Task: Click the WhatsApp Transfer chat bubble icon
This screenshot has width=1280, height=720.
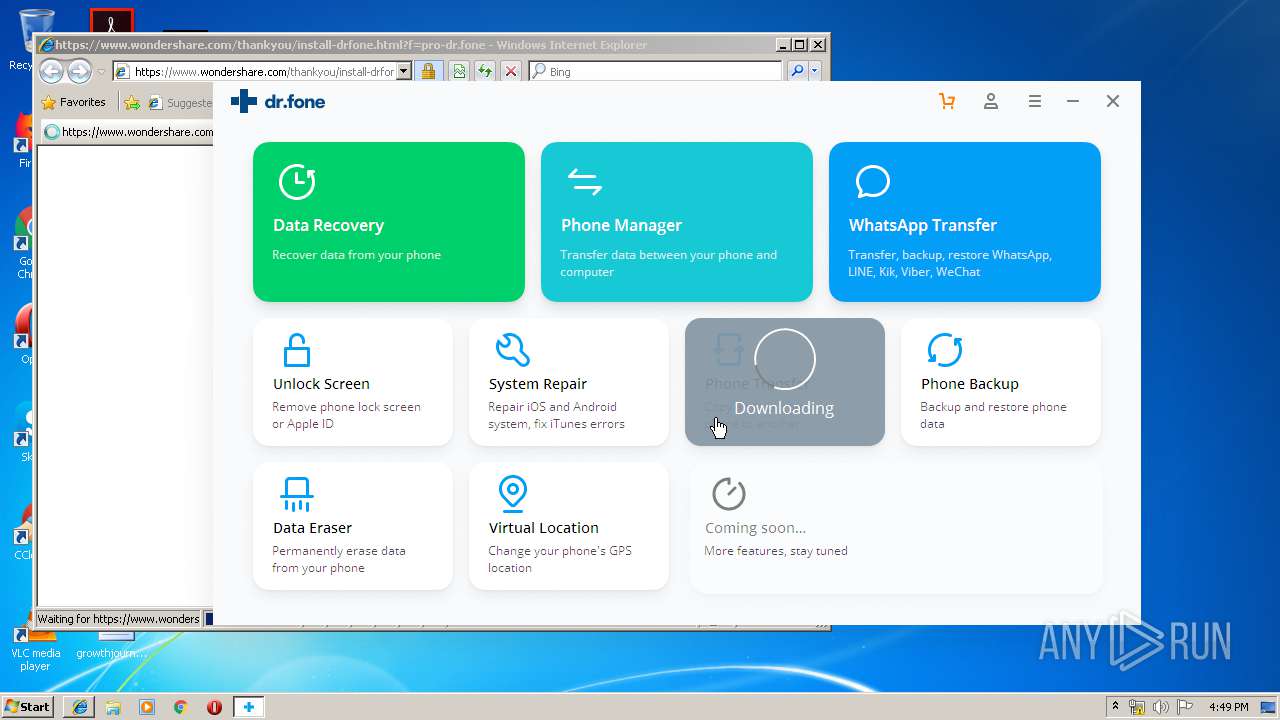Action: (x=872, y=182)
